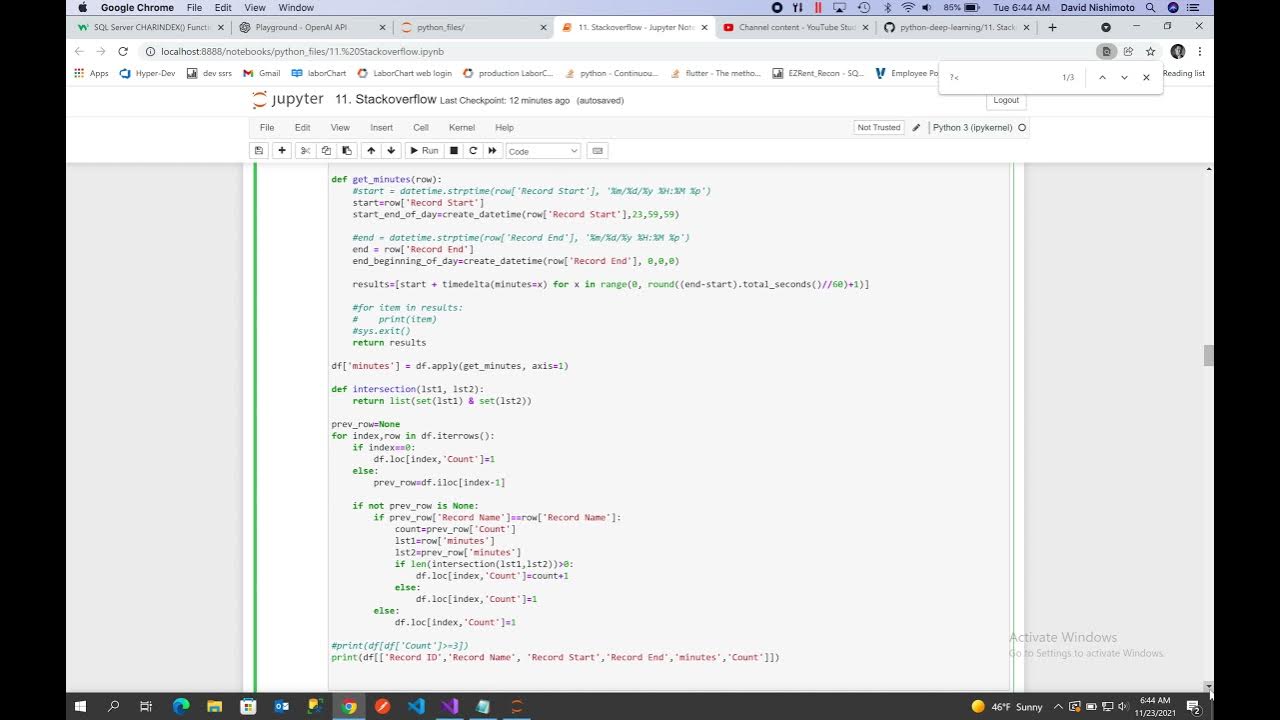Switch to SQL Server CHARINDEX tab

click(x=152, y=27)
